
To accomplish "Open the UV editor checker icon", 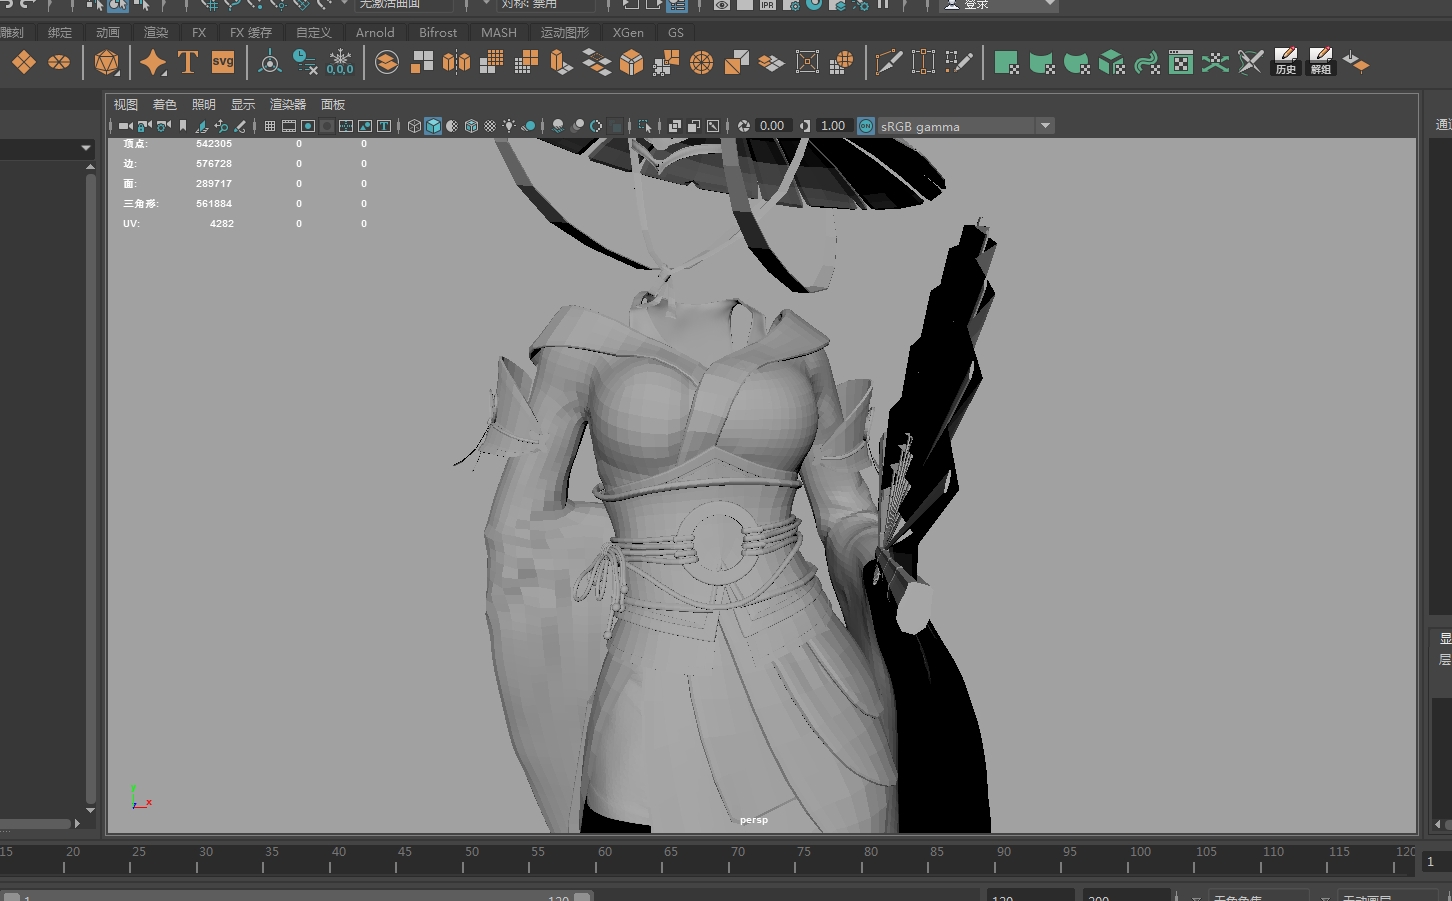I will (1181, 63).
